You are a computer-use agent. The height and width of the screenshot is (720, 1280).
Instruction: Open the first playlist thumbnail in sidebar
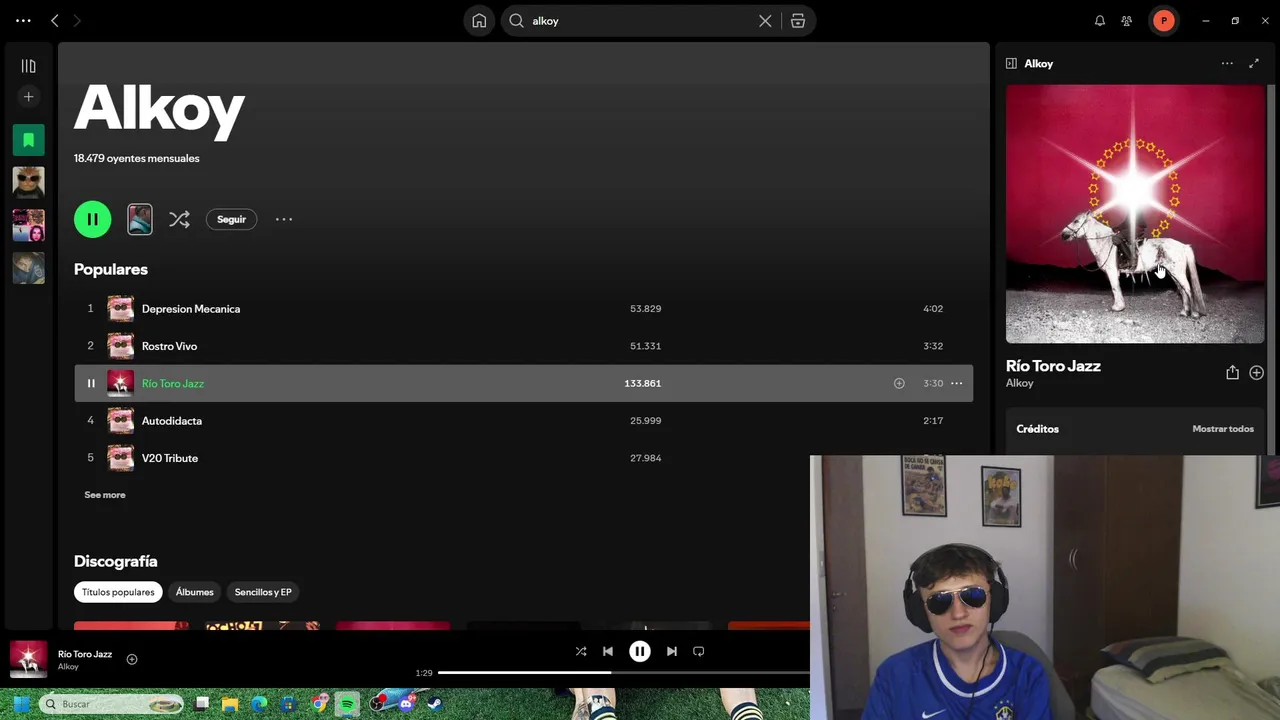pyautogui.click(x=28, y=183)
